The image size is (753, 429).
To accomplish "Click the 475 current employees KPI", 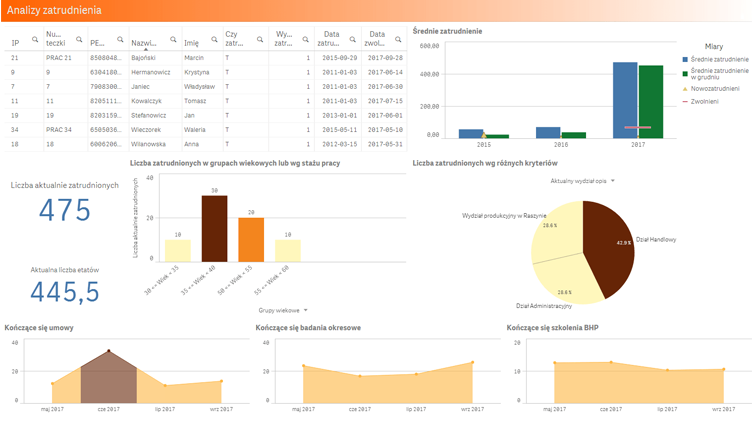I will pos(64,210).
